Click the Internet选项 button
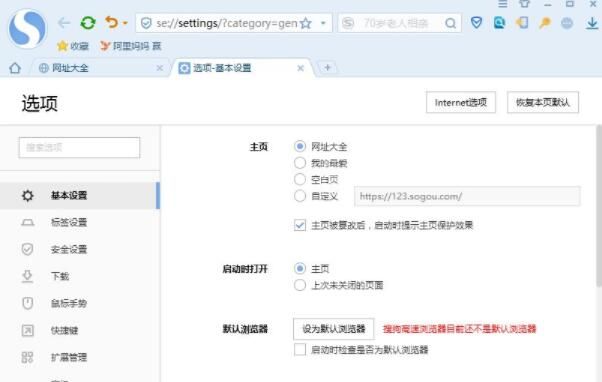602x382 pixels. pyautogui.click(x=461, y=103)
